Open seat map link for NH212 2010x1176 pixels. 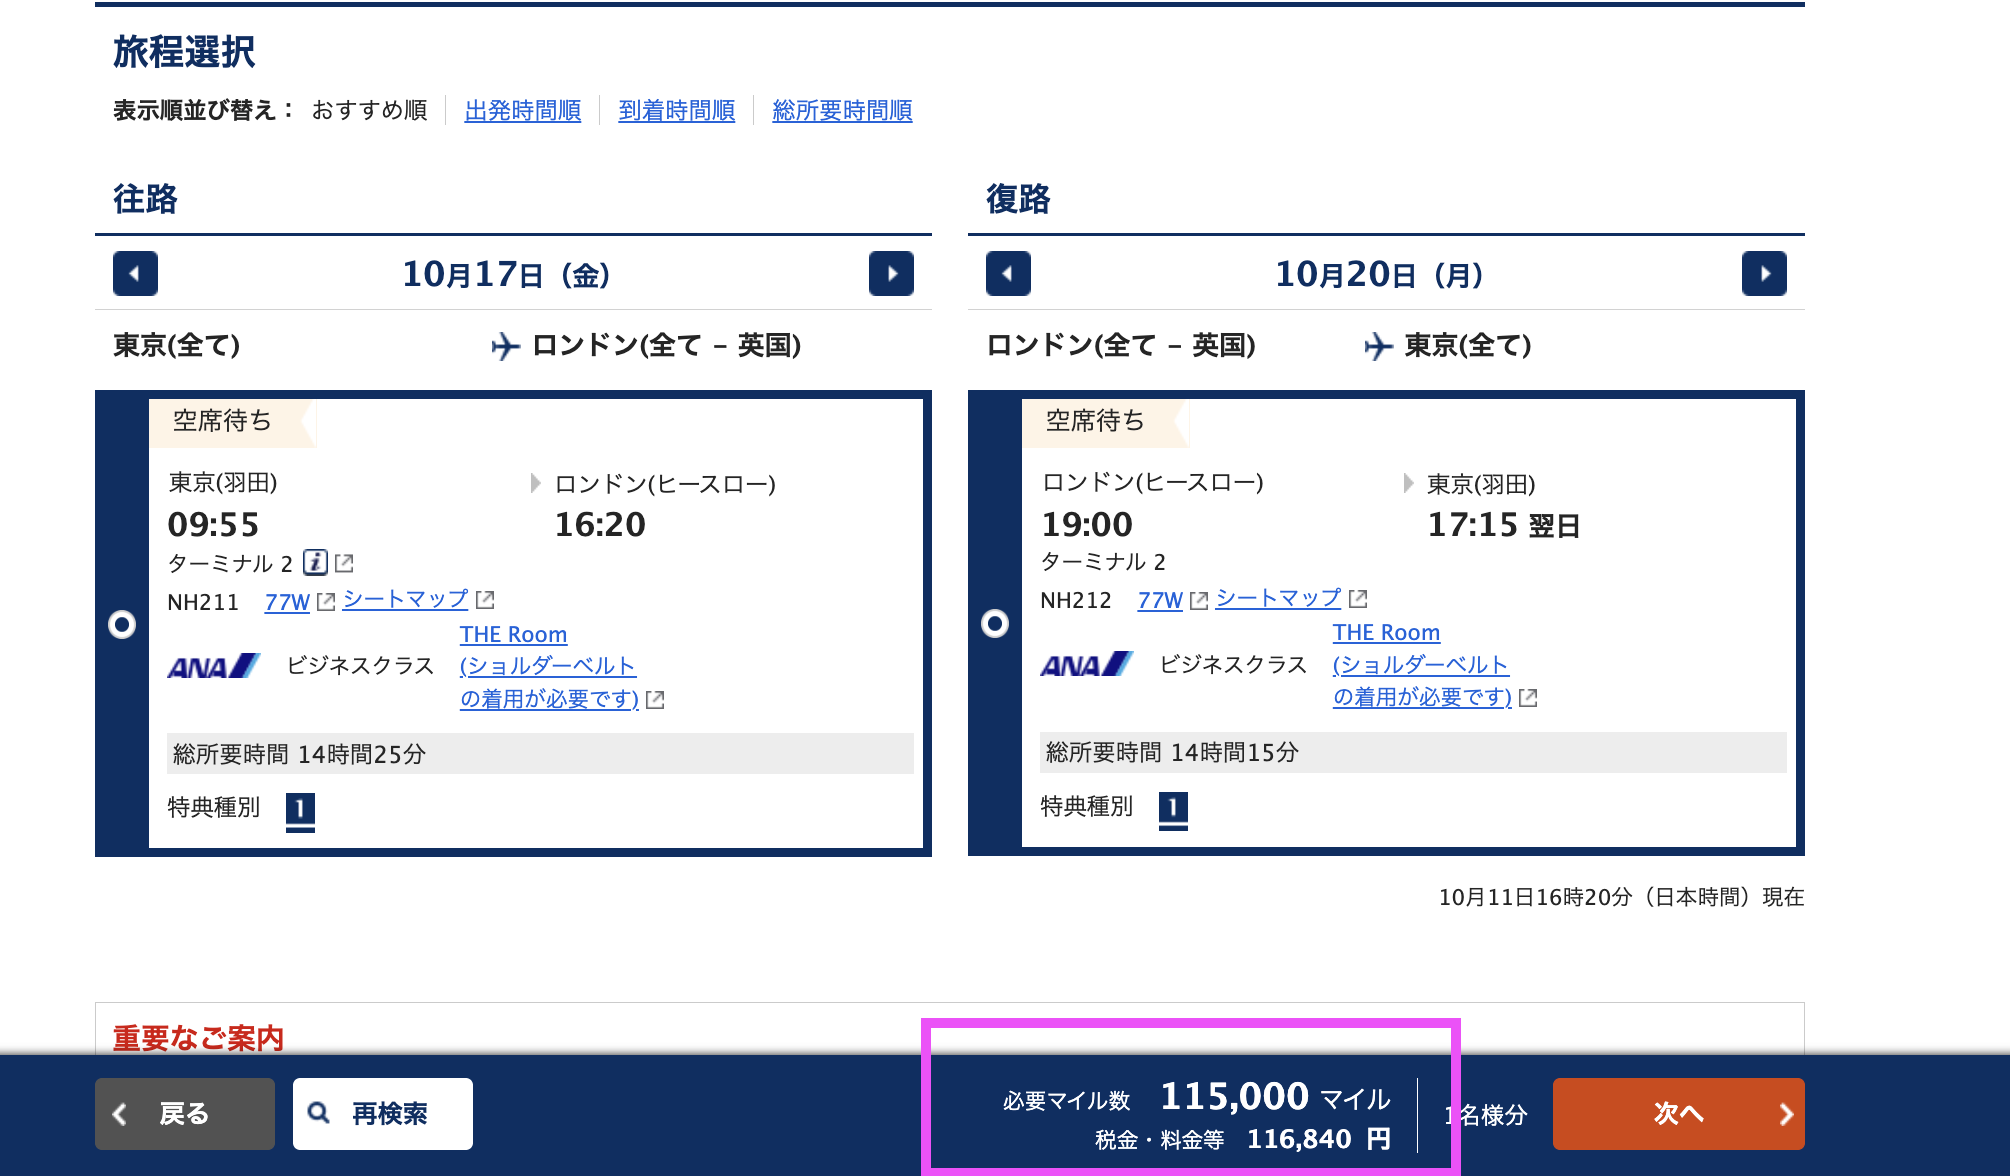pyautogui.click(x=1278, y=598)
